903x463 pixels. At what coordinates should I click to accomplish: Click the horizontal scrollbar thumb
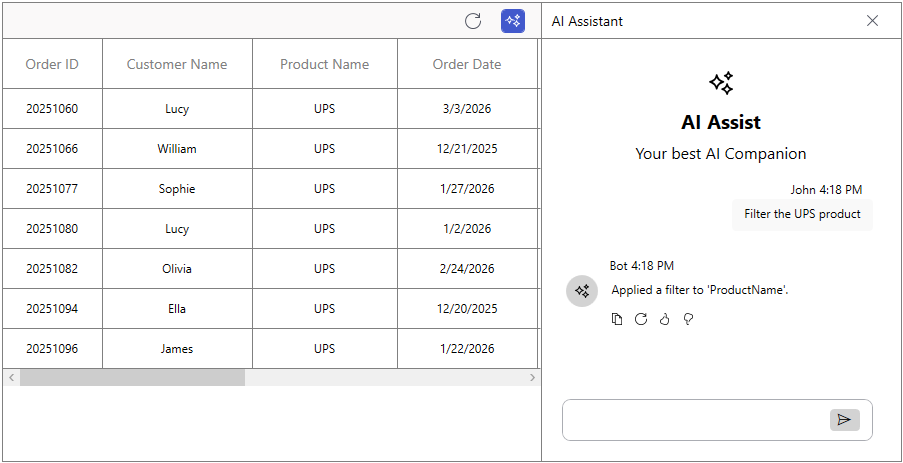(132, 378)
